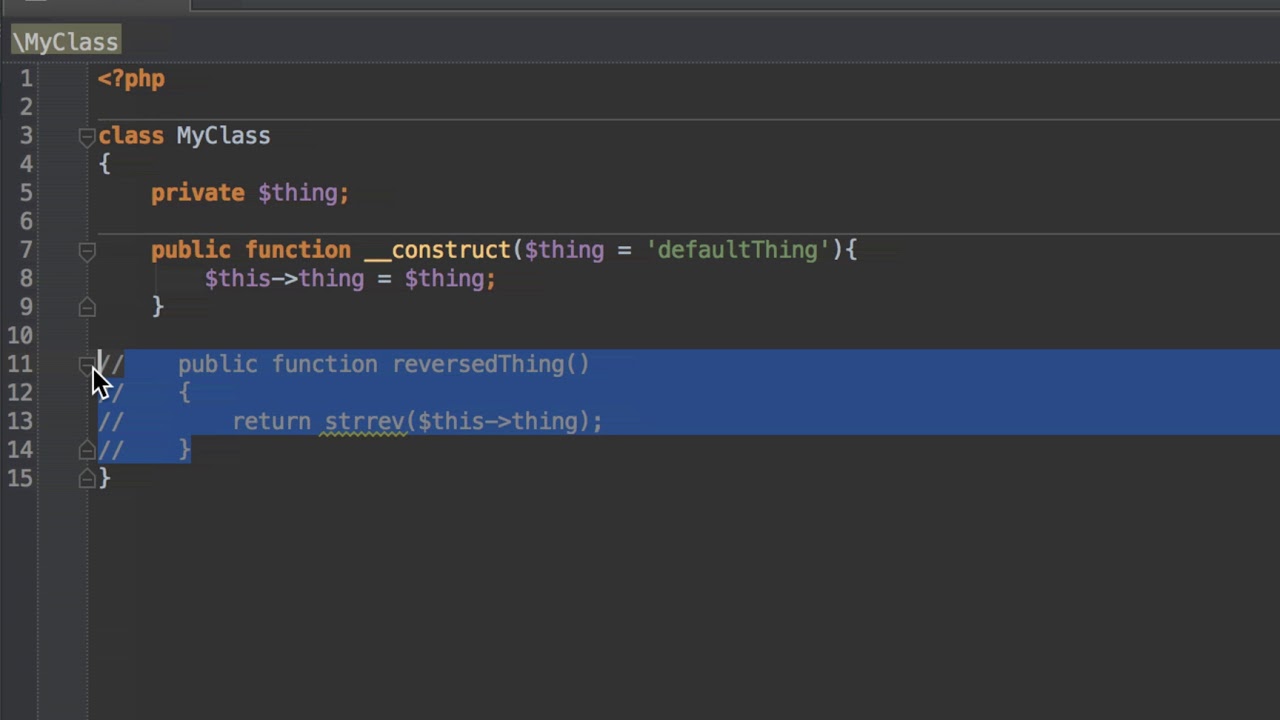Click the closing brace on line 15
The image size is (1280, 720).
coord(104,478)
